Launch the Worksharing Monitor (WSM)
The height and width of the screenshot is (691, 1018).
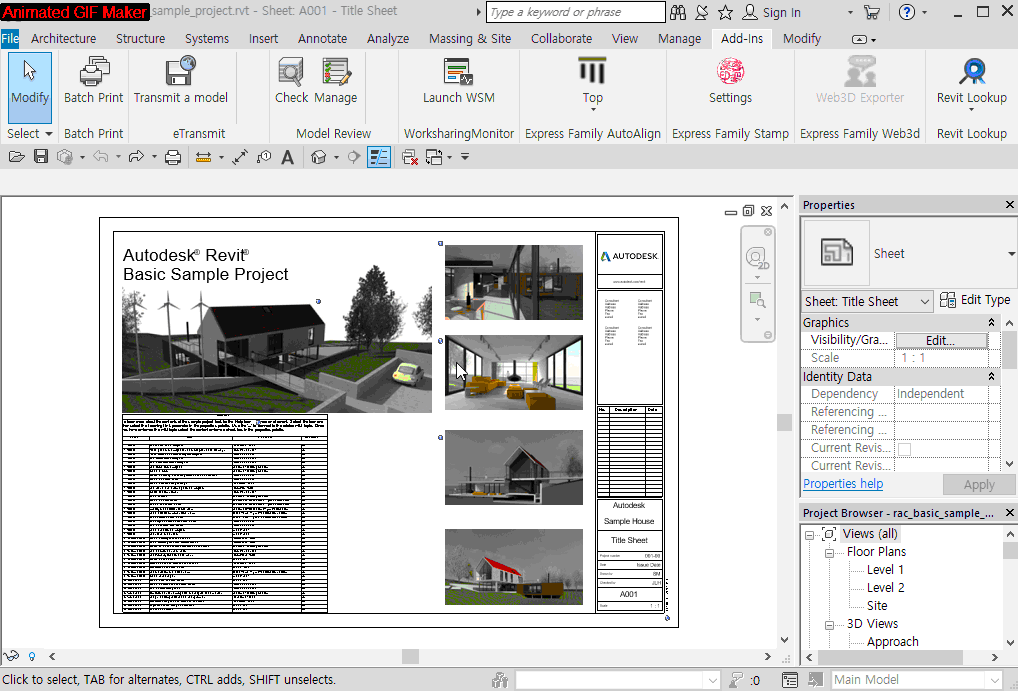coord(458,78)
